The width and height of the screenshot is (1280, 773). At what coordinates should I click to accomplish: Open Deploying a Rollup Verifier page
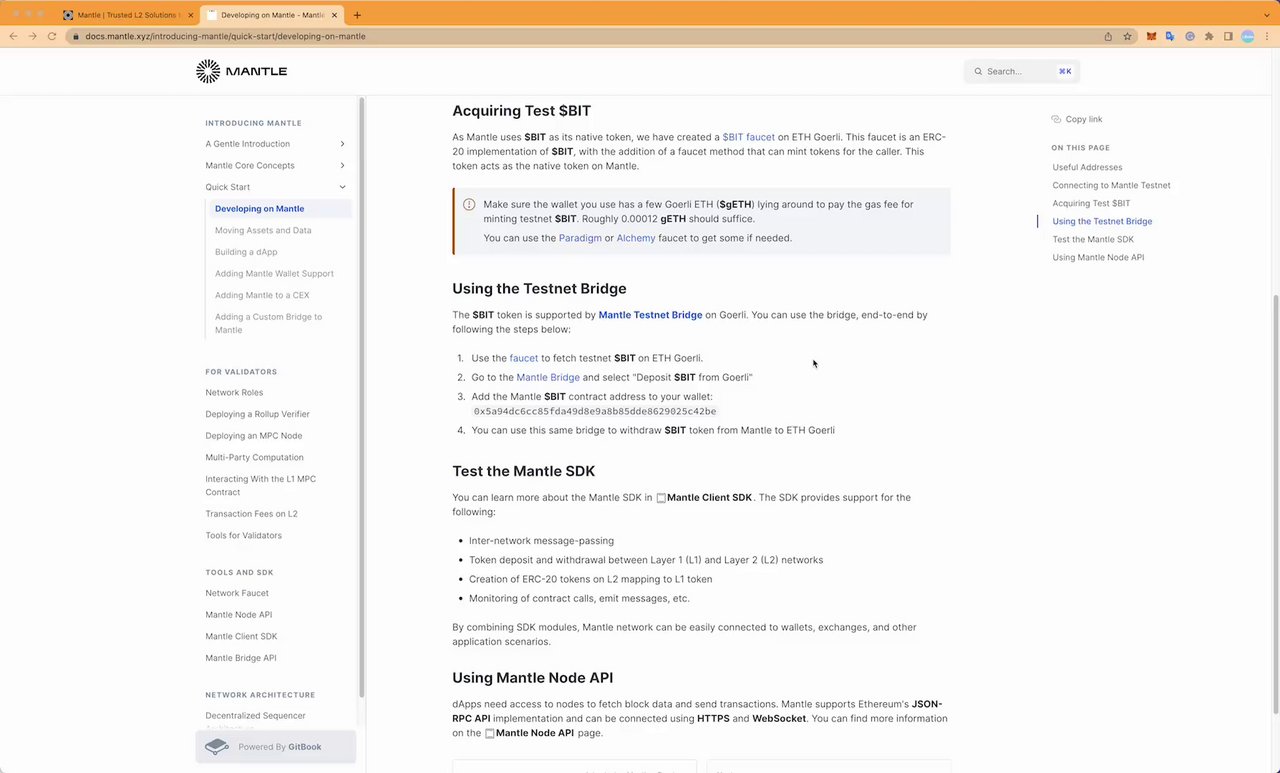tap(257, 414)
